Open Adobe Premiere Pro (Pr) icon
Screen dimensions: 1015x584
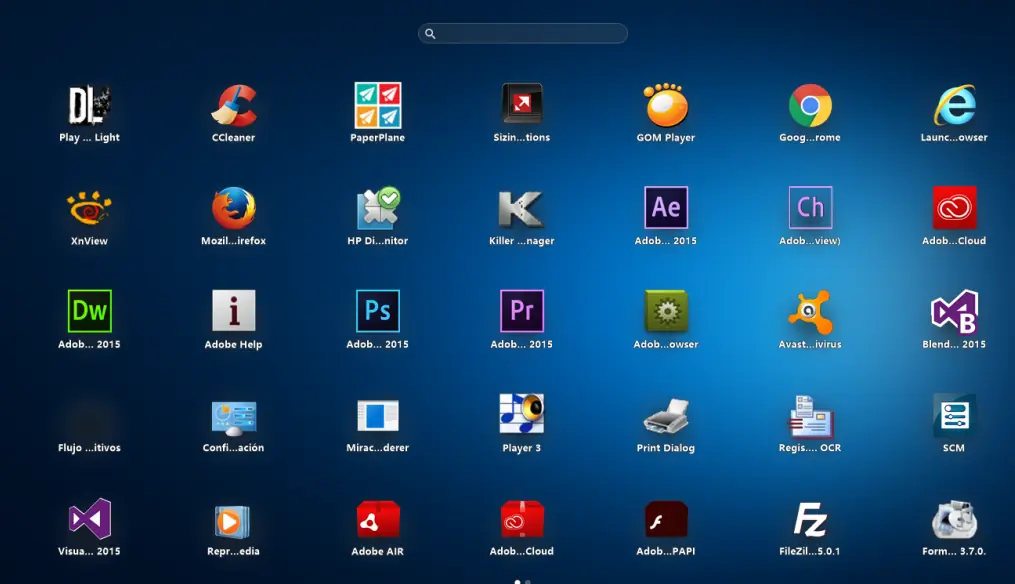522,311
